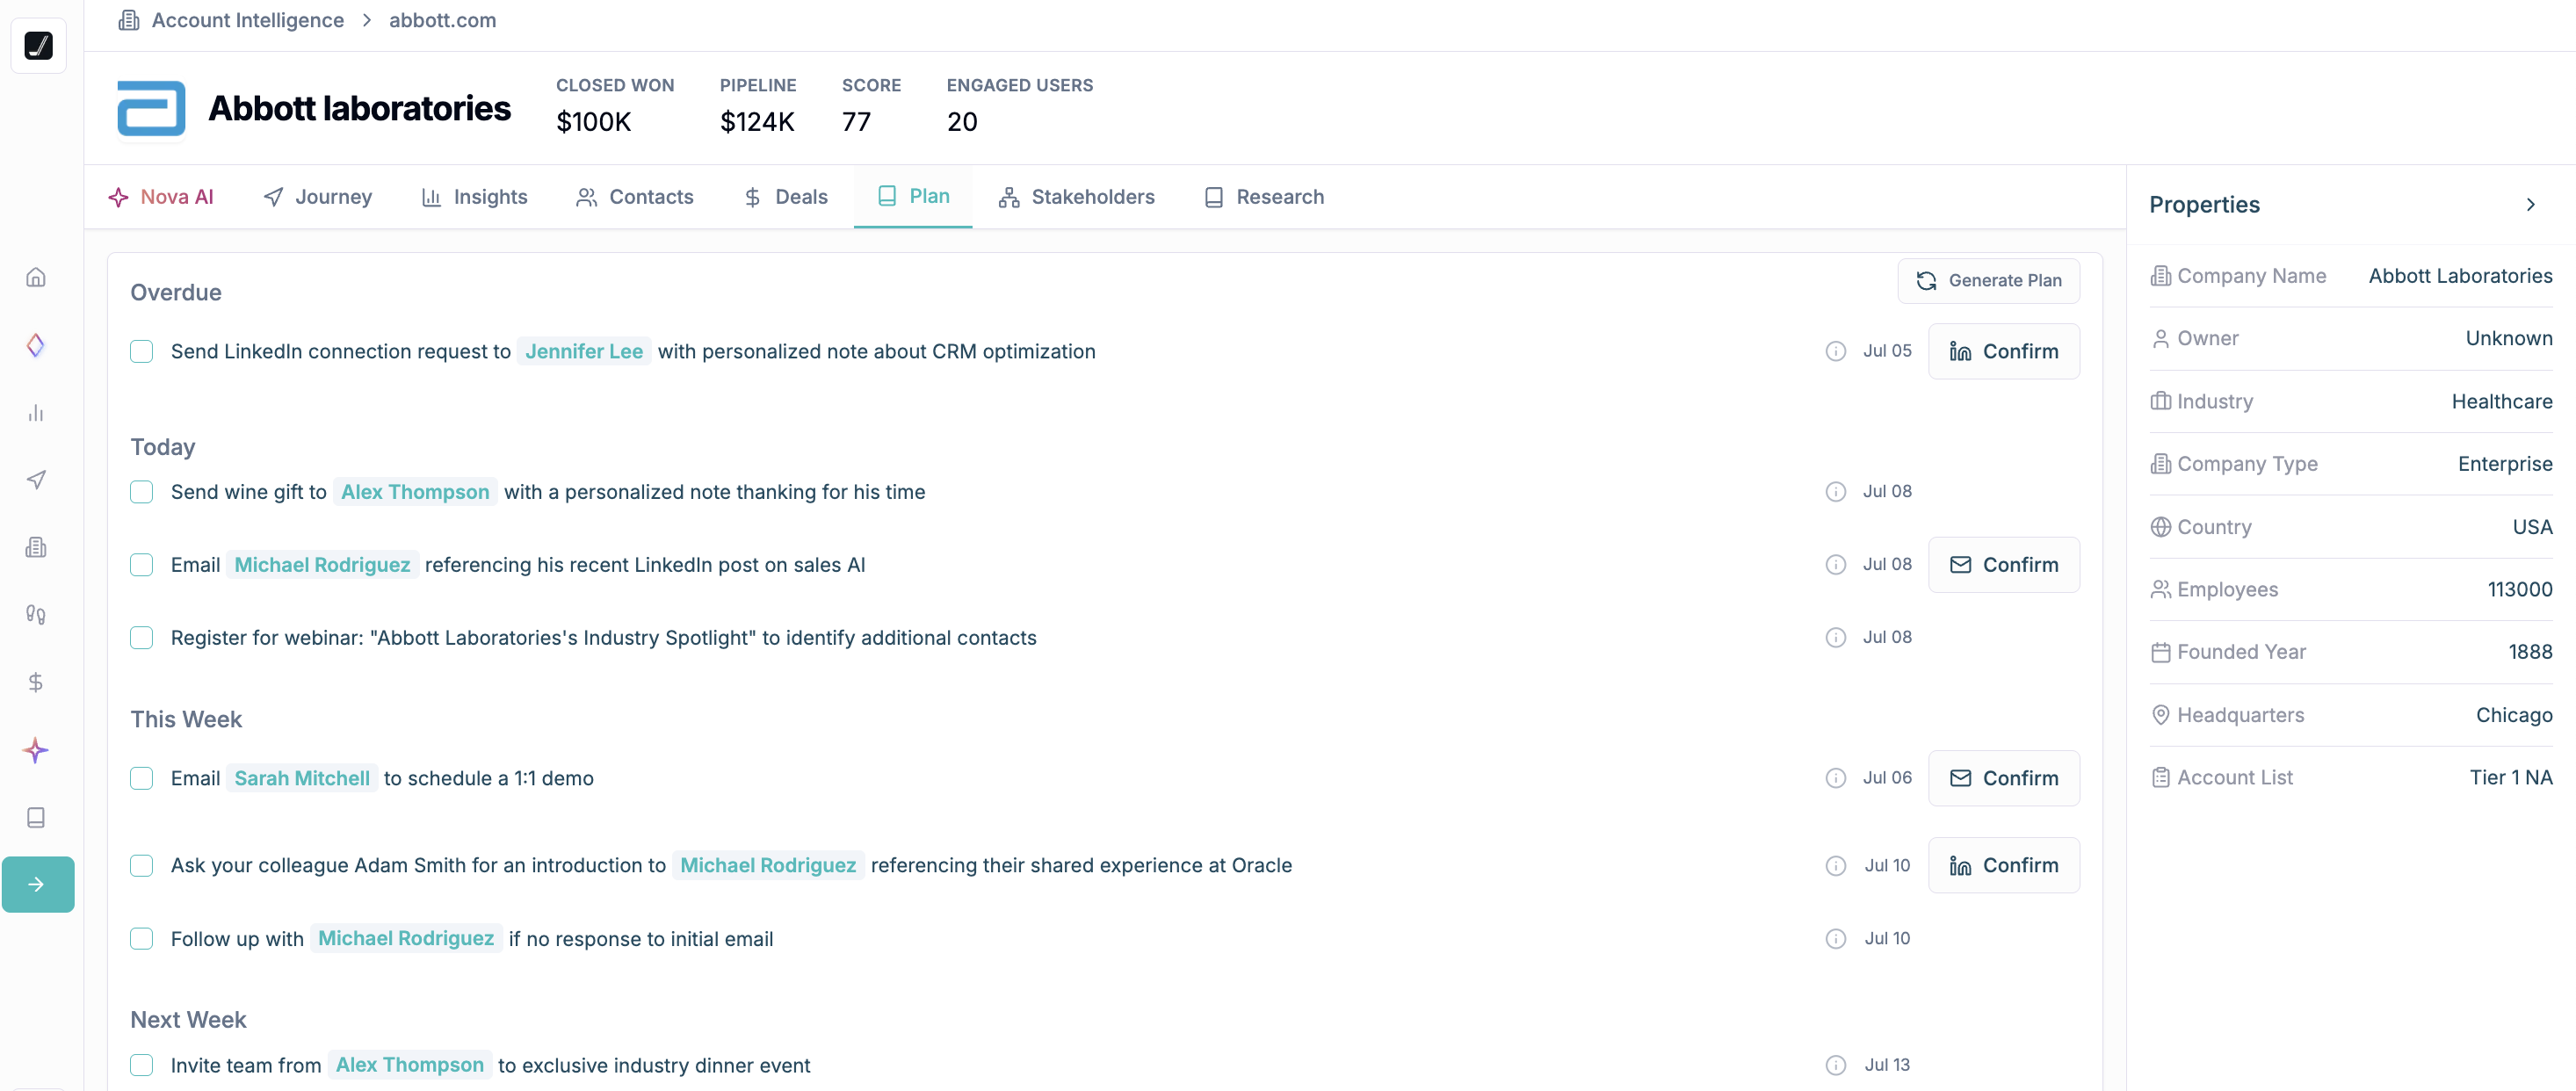Click the dollar sign sidebar icon
The image size is (2576, 1091).
(36, 682)
